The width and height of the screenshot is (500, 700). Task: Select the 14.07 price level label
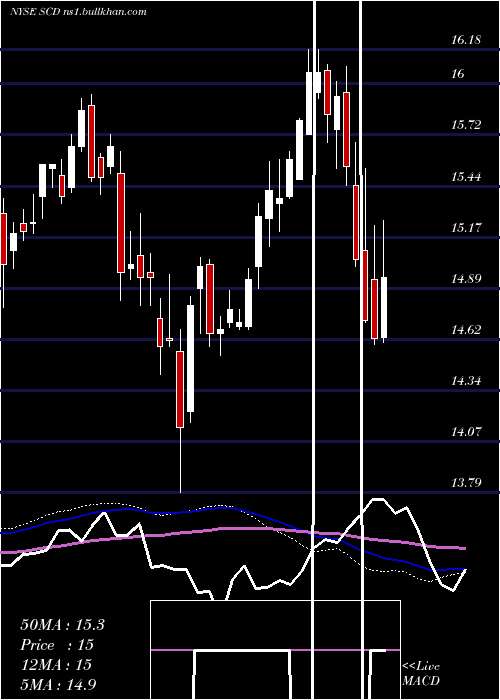pos(466,432)
